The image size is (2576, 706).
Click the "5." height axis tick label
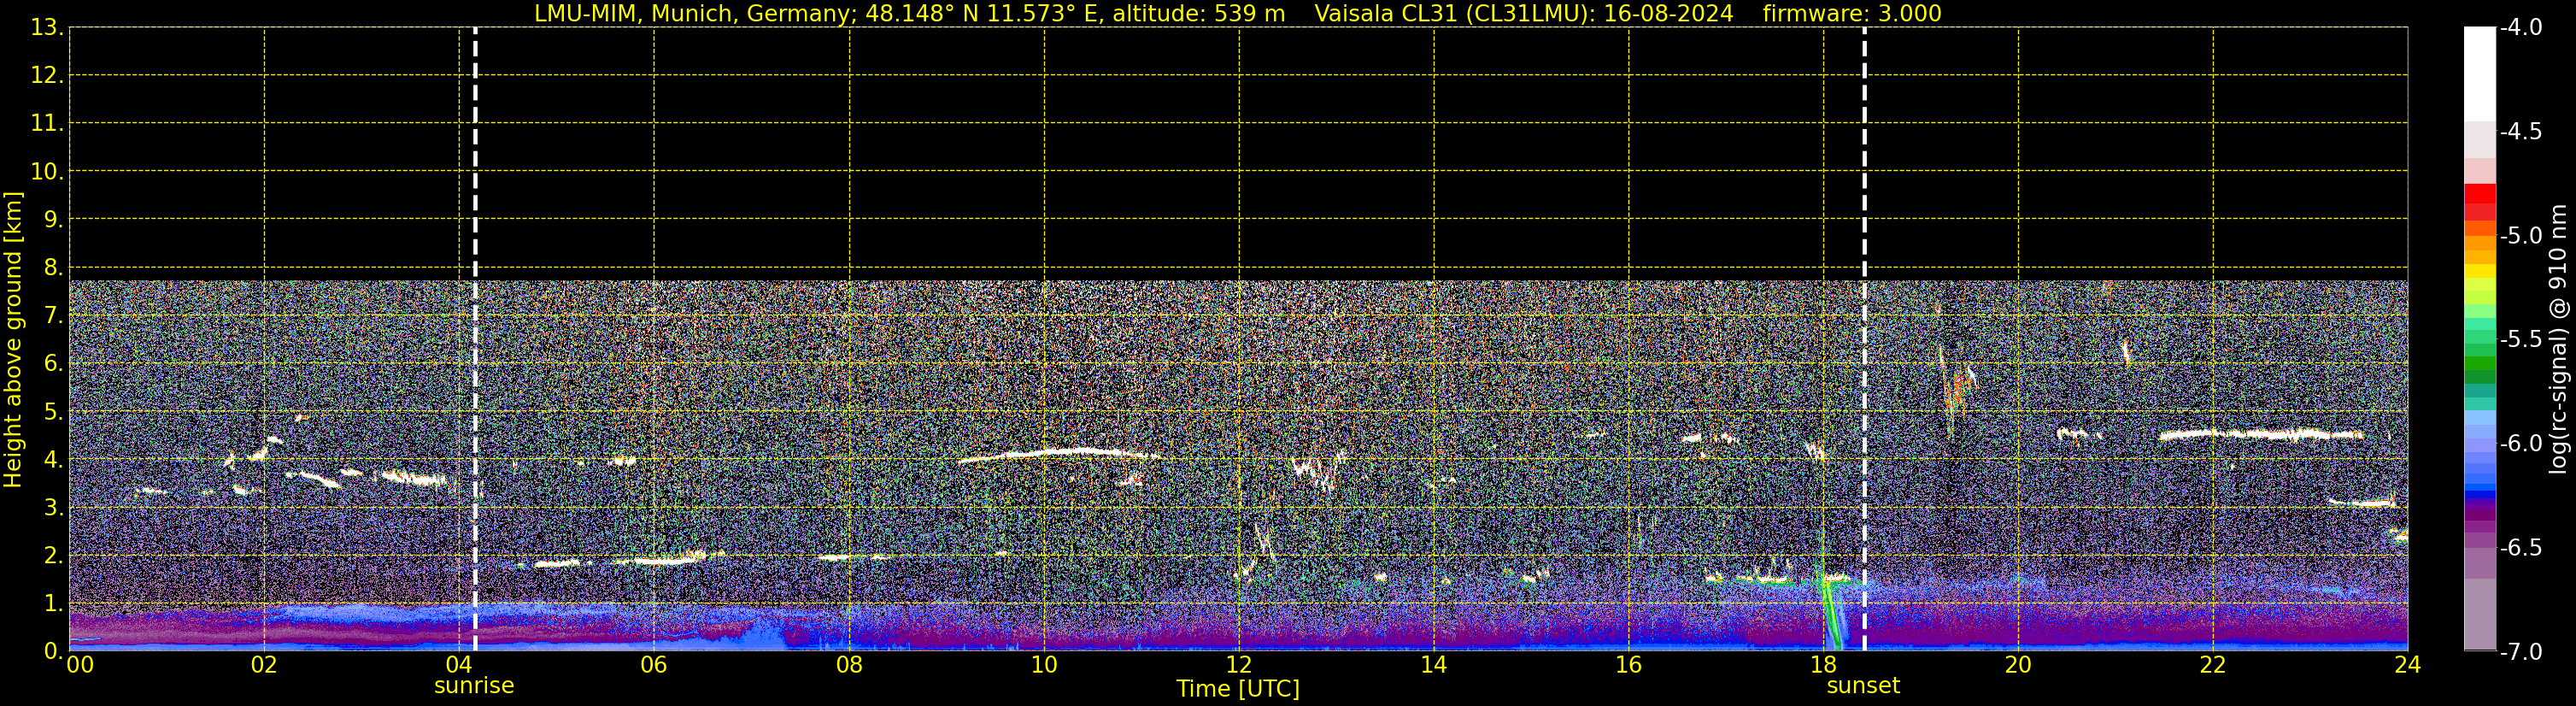pyautogui.click(x=52, y=411)
